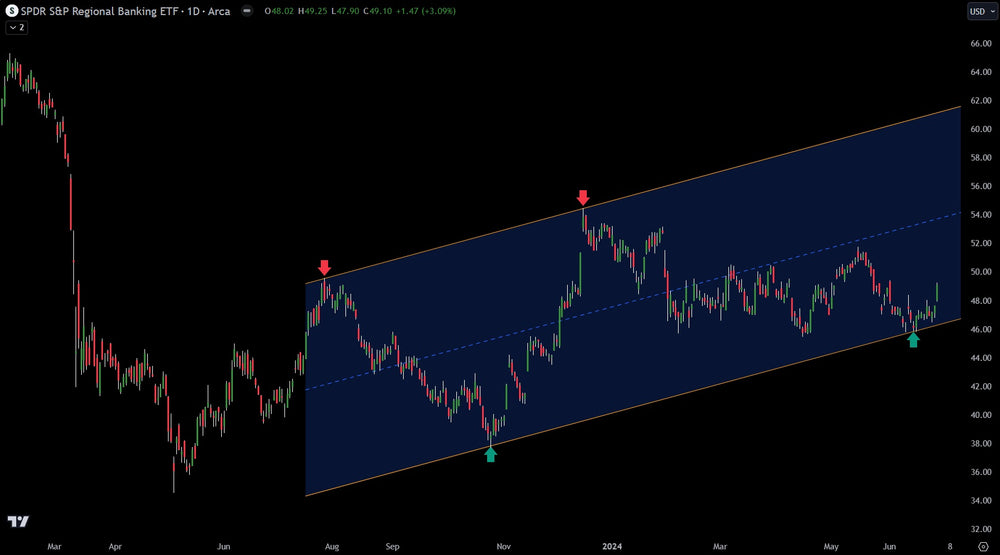The width and height of the screenshot is (1000, 555).
Task: Expand the collapsed indicators legend showing 2
Action: click(17, 27)
